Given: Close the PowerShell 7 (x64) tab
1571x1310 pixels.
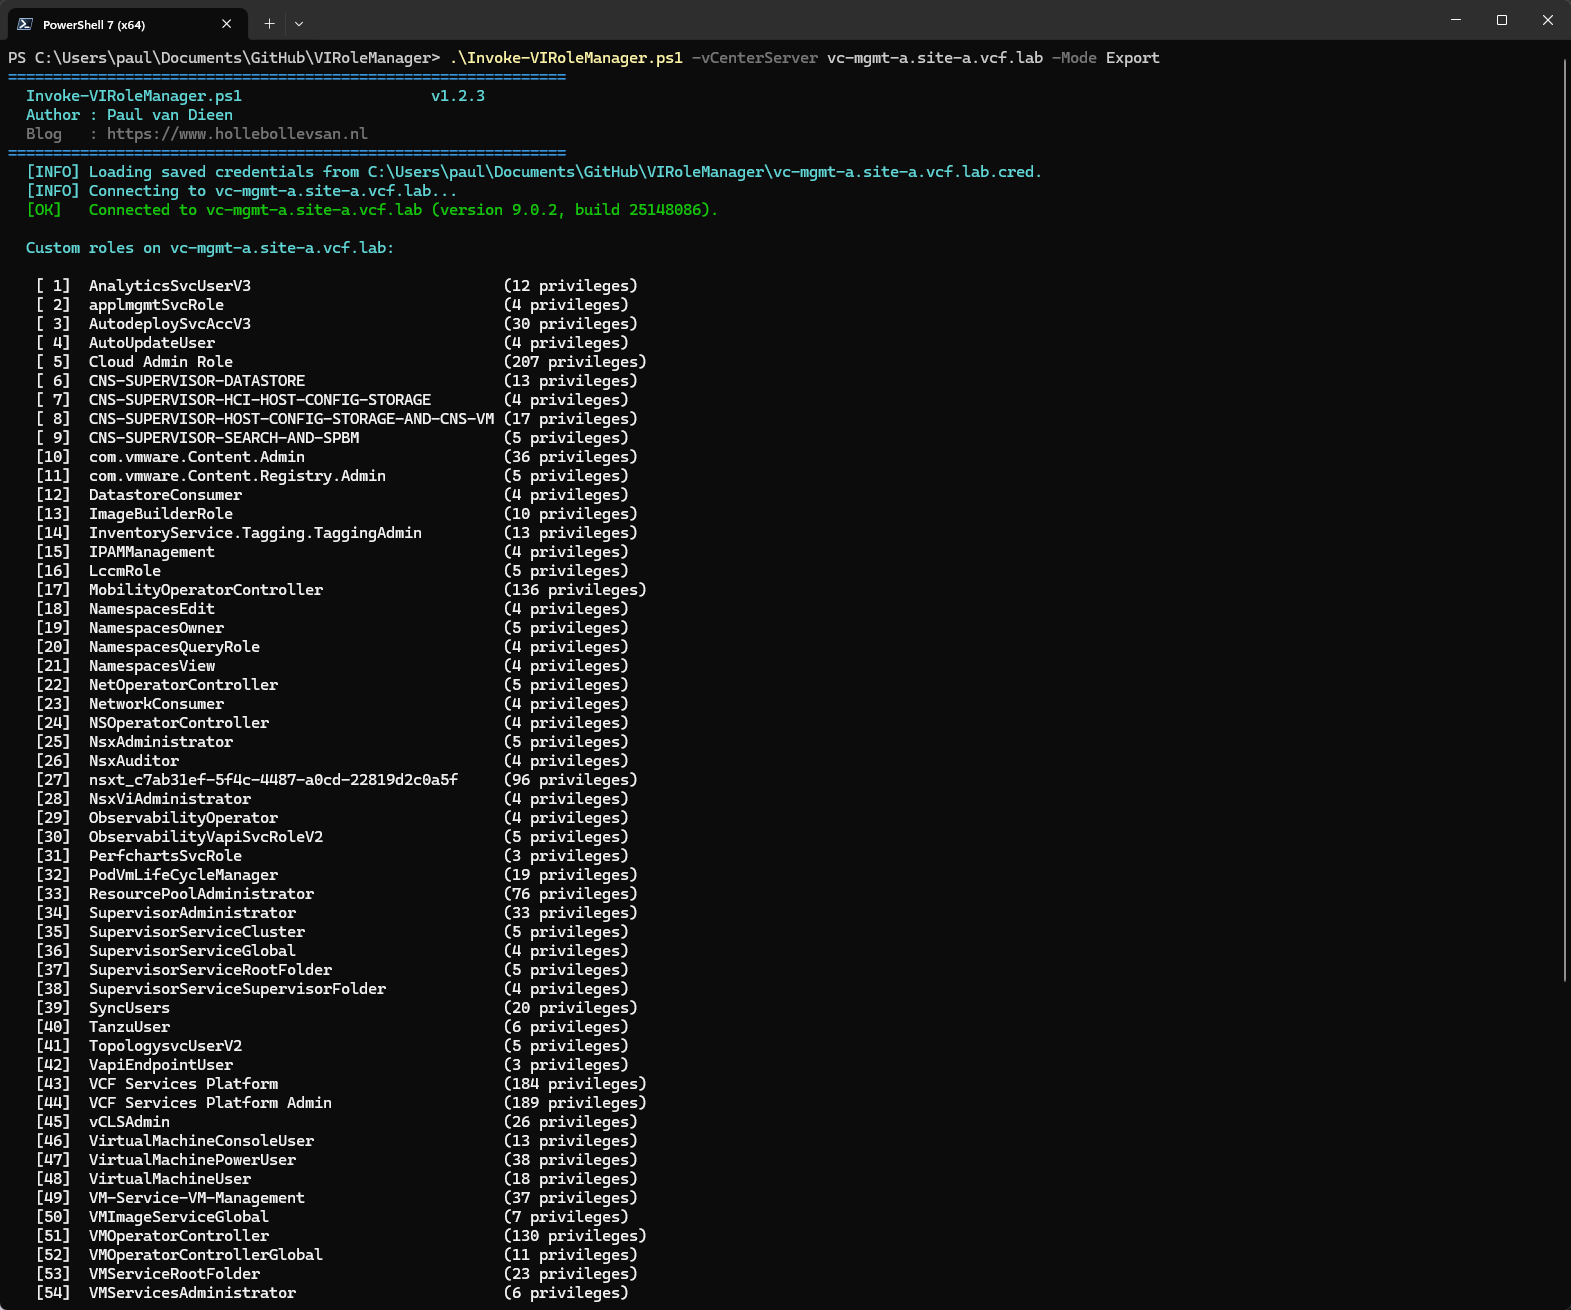Looking at the screenshot, I should [226, 23].
